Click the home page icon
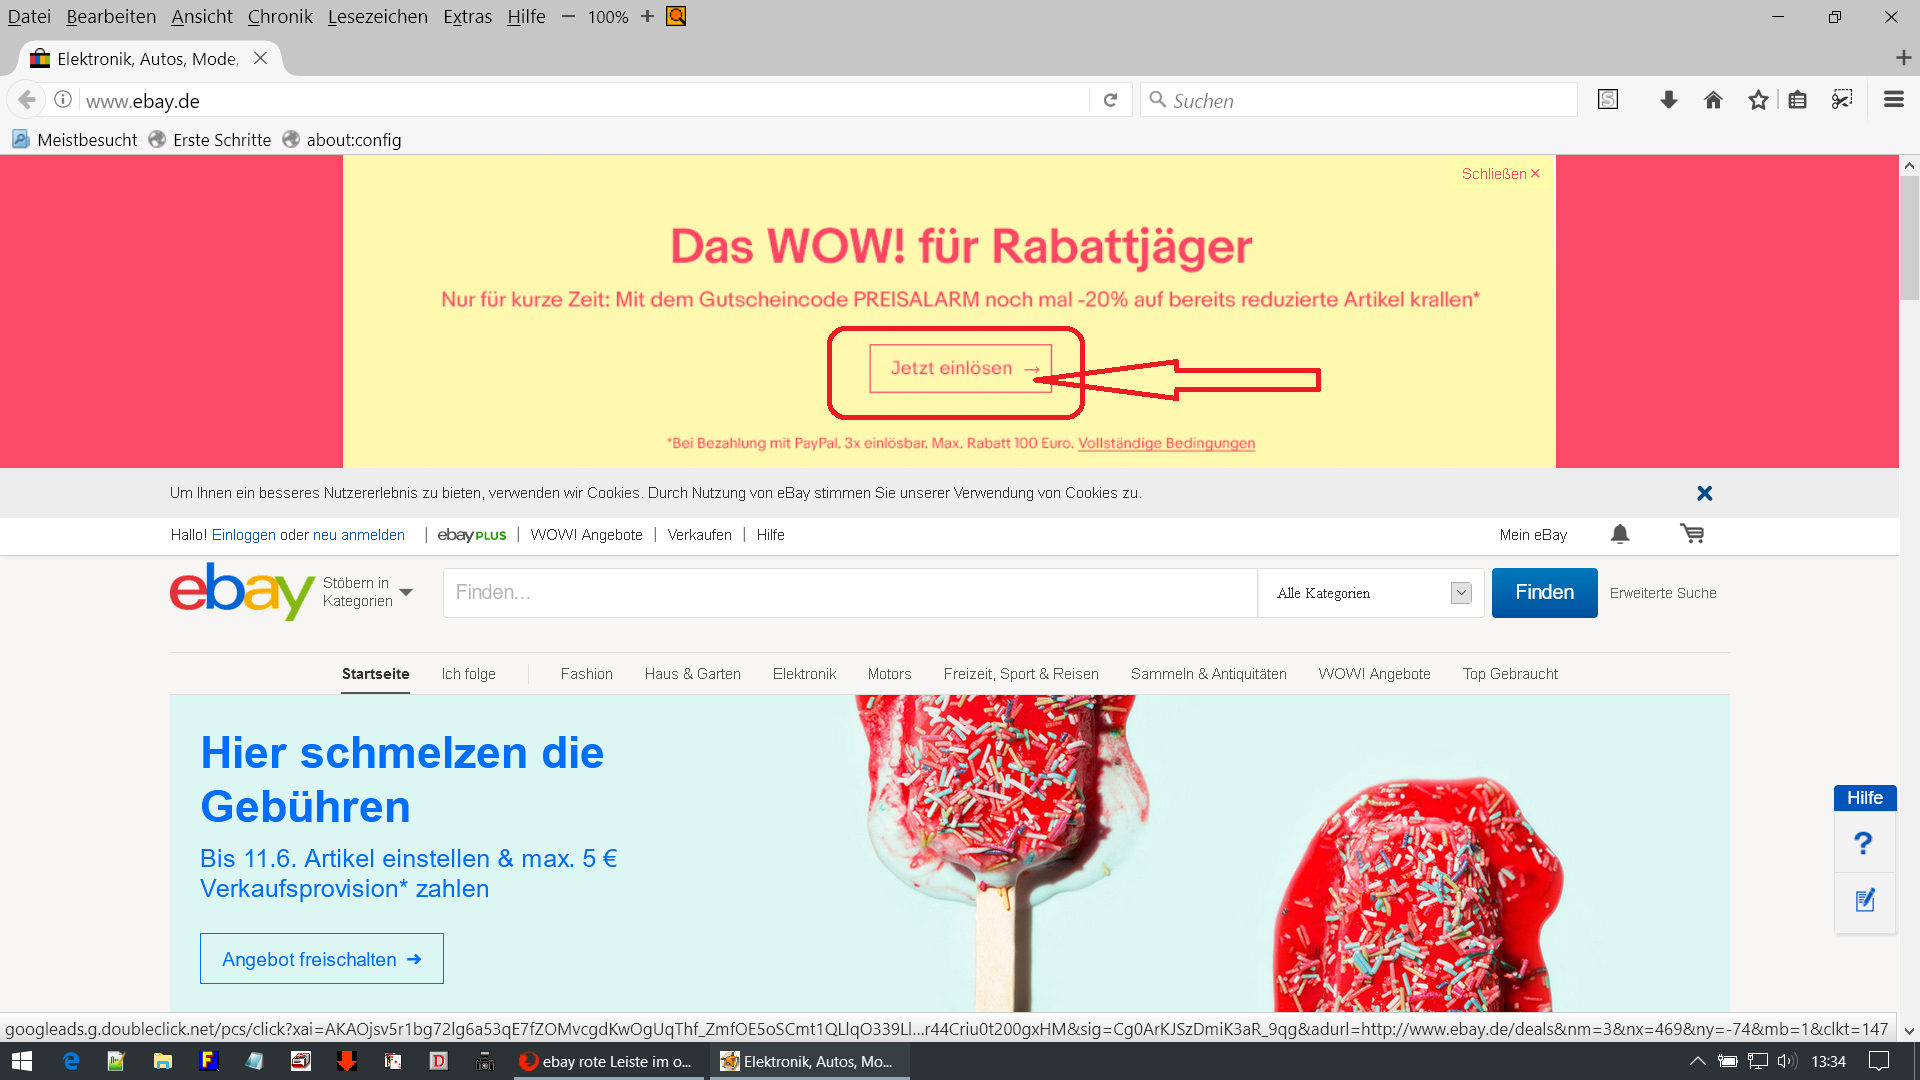 pyautogui.click(x=1713, y=100)
